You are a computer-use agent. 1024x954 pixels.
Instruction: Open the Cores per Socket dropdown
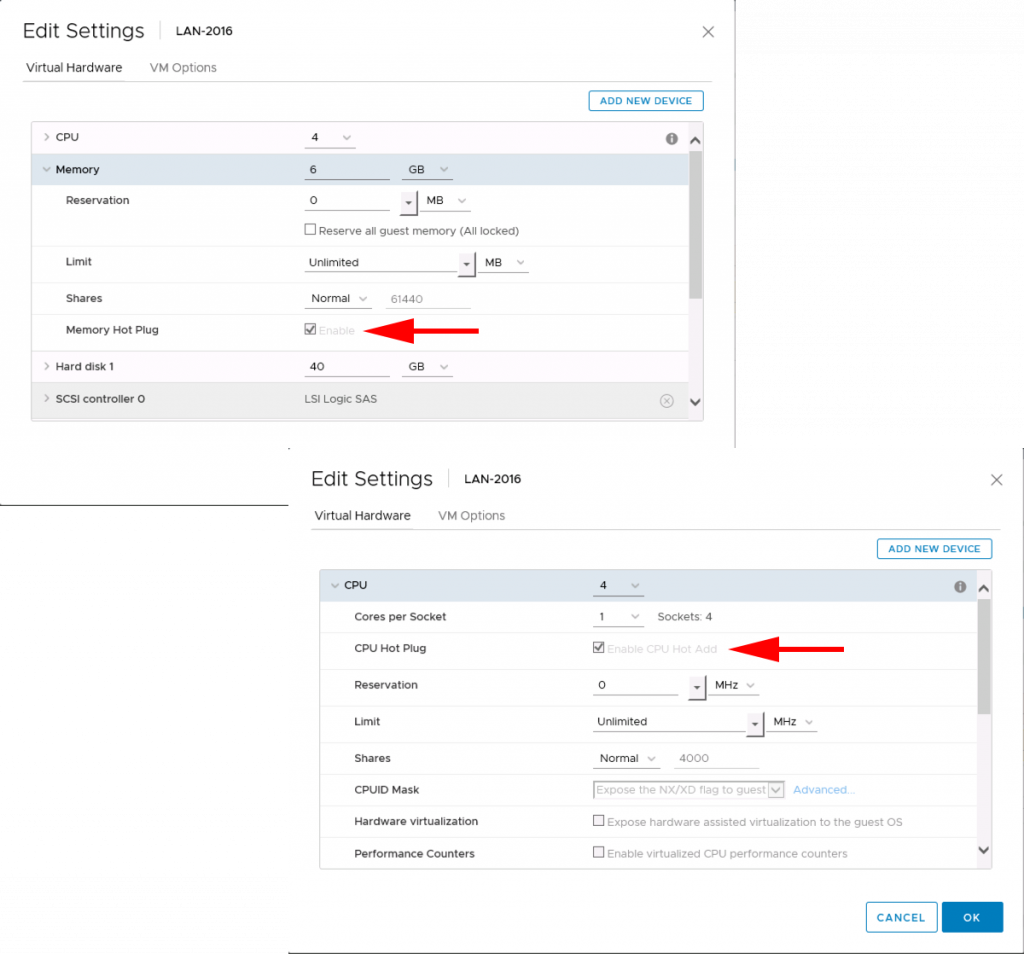633,617
